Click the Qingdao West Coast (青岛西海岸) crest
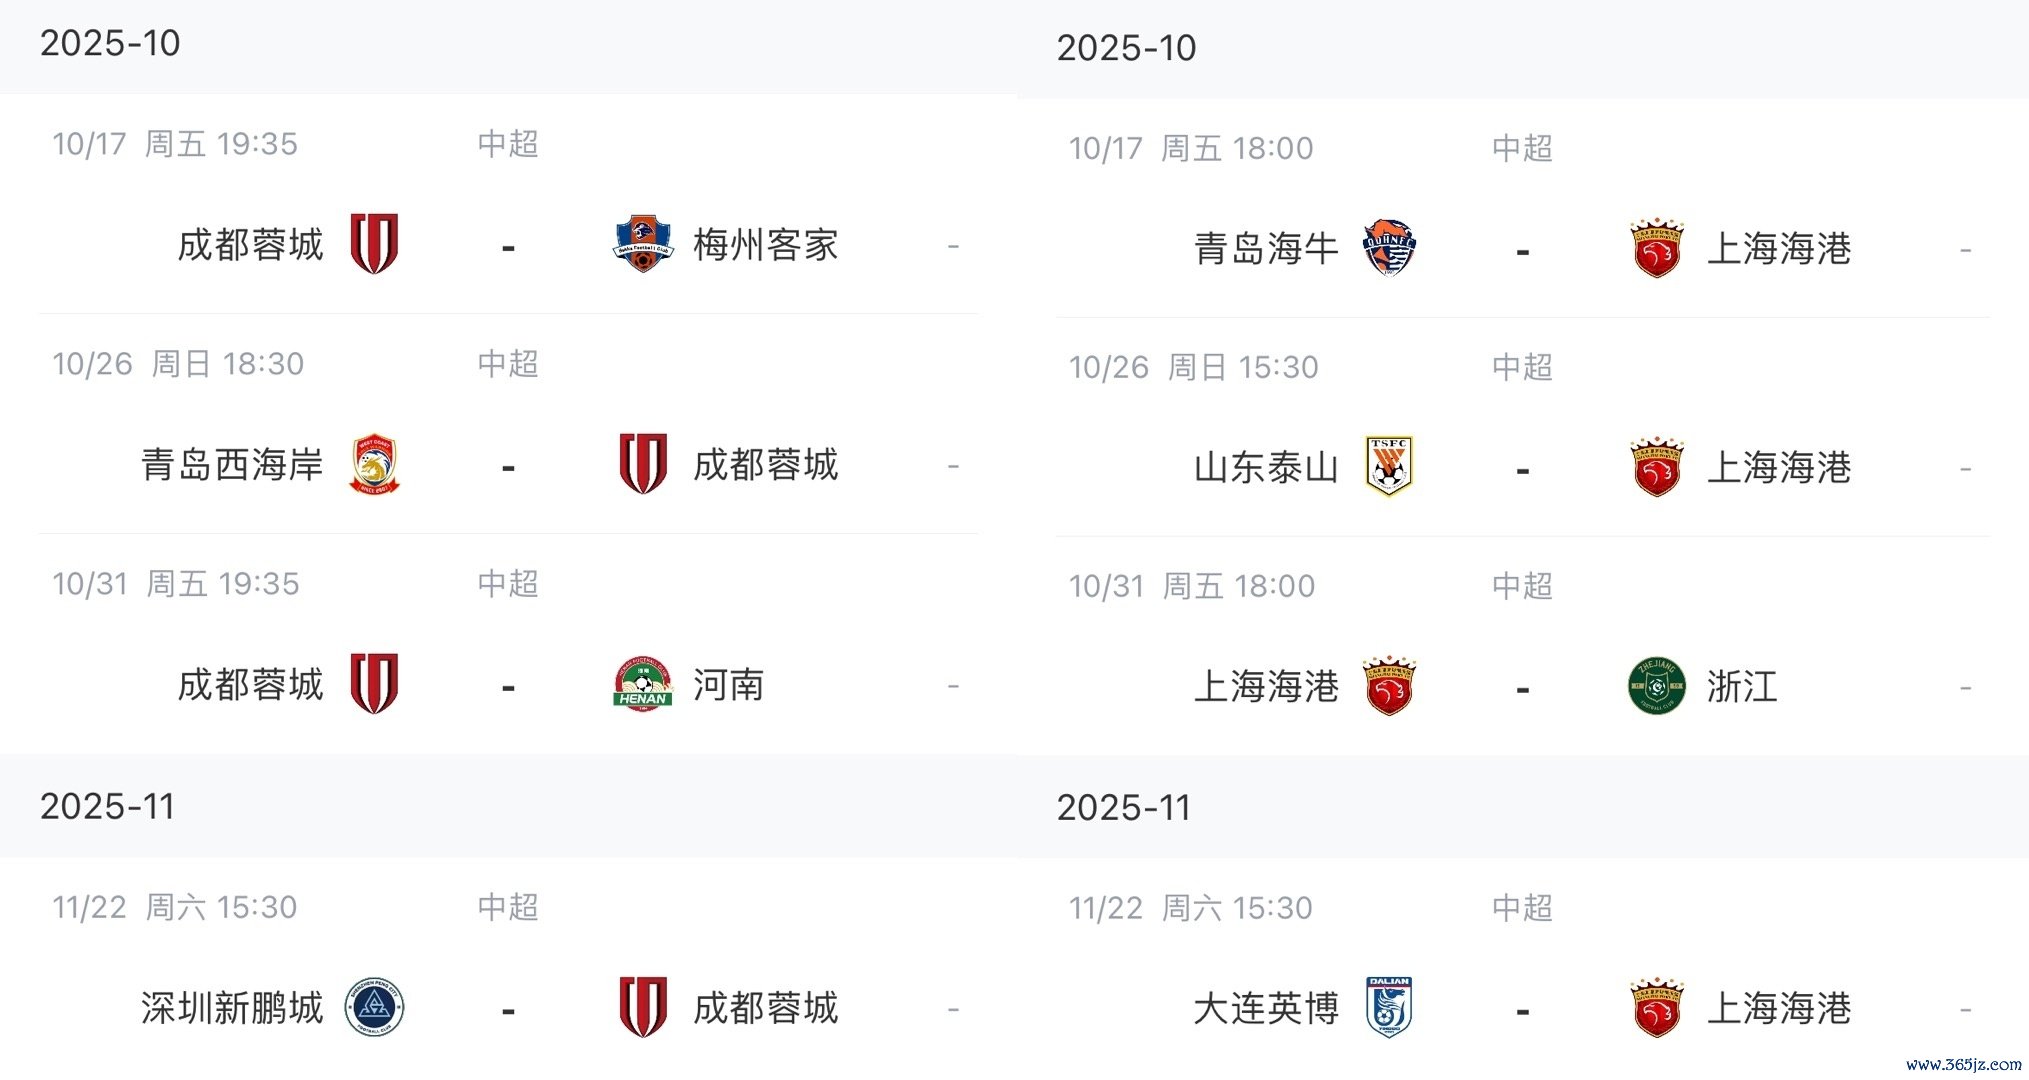Image resolution: width=2029 pixels, height=1080 pixels. pos(375,465)
